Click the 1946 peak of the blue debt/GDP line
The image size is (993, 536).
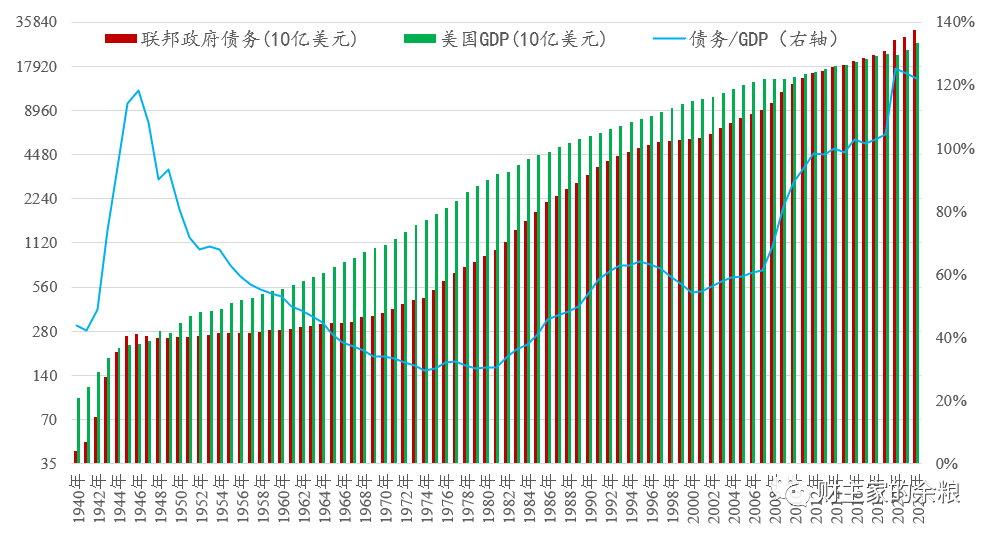(138, 91)
